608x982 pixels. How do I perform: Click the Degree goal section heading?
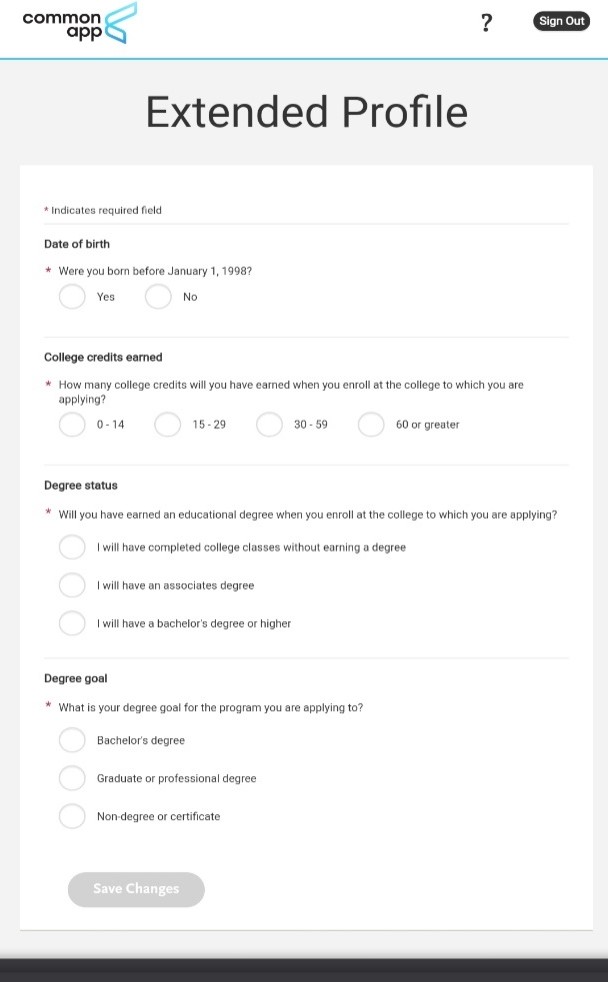tap(77, 679)
